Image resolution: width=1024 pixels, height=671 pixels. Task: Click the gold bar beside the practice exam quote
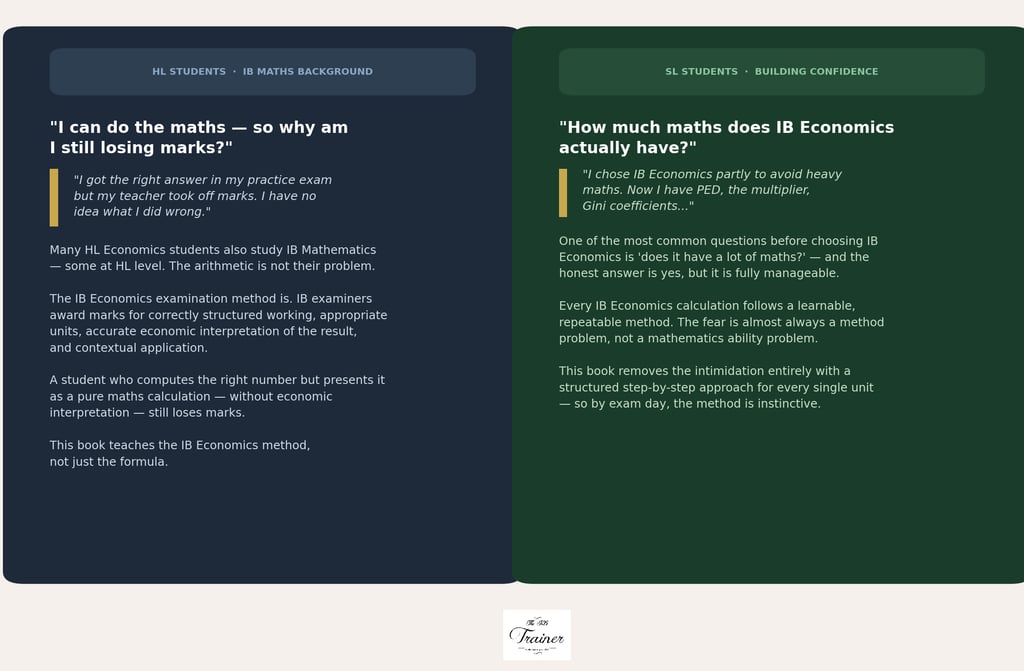pyautogui.click(x=54, y=197)
